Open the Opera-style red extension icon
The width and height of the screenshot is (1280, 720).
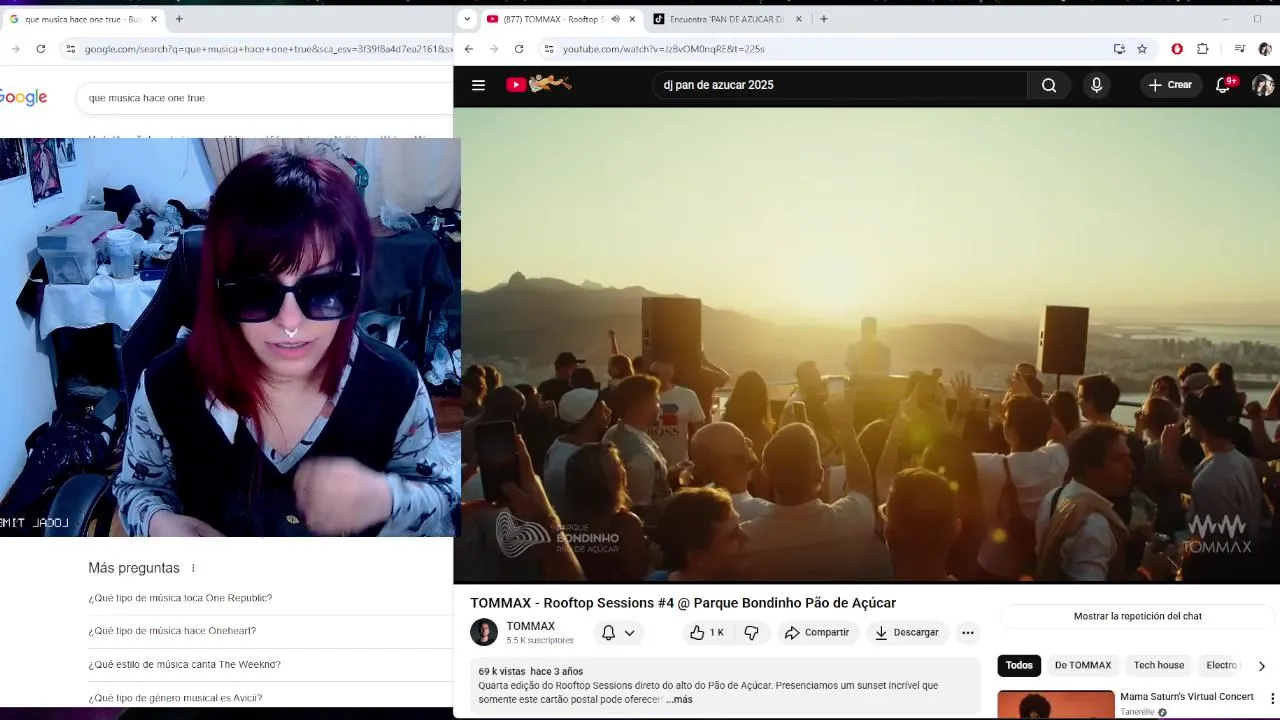pos(1177,49)
